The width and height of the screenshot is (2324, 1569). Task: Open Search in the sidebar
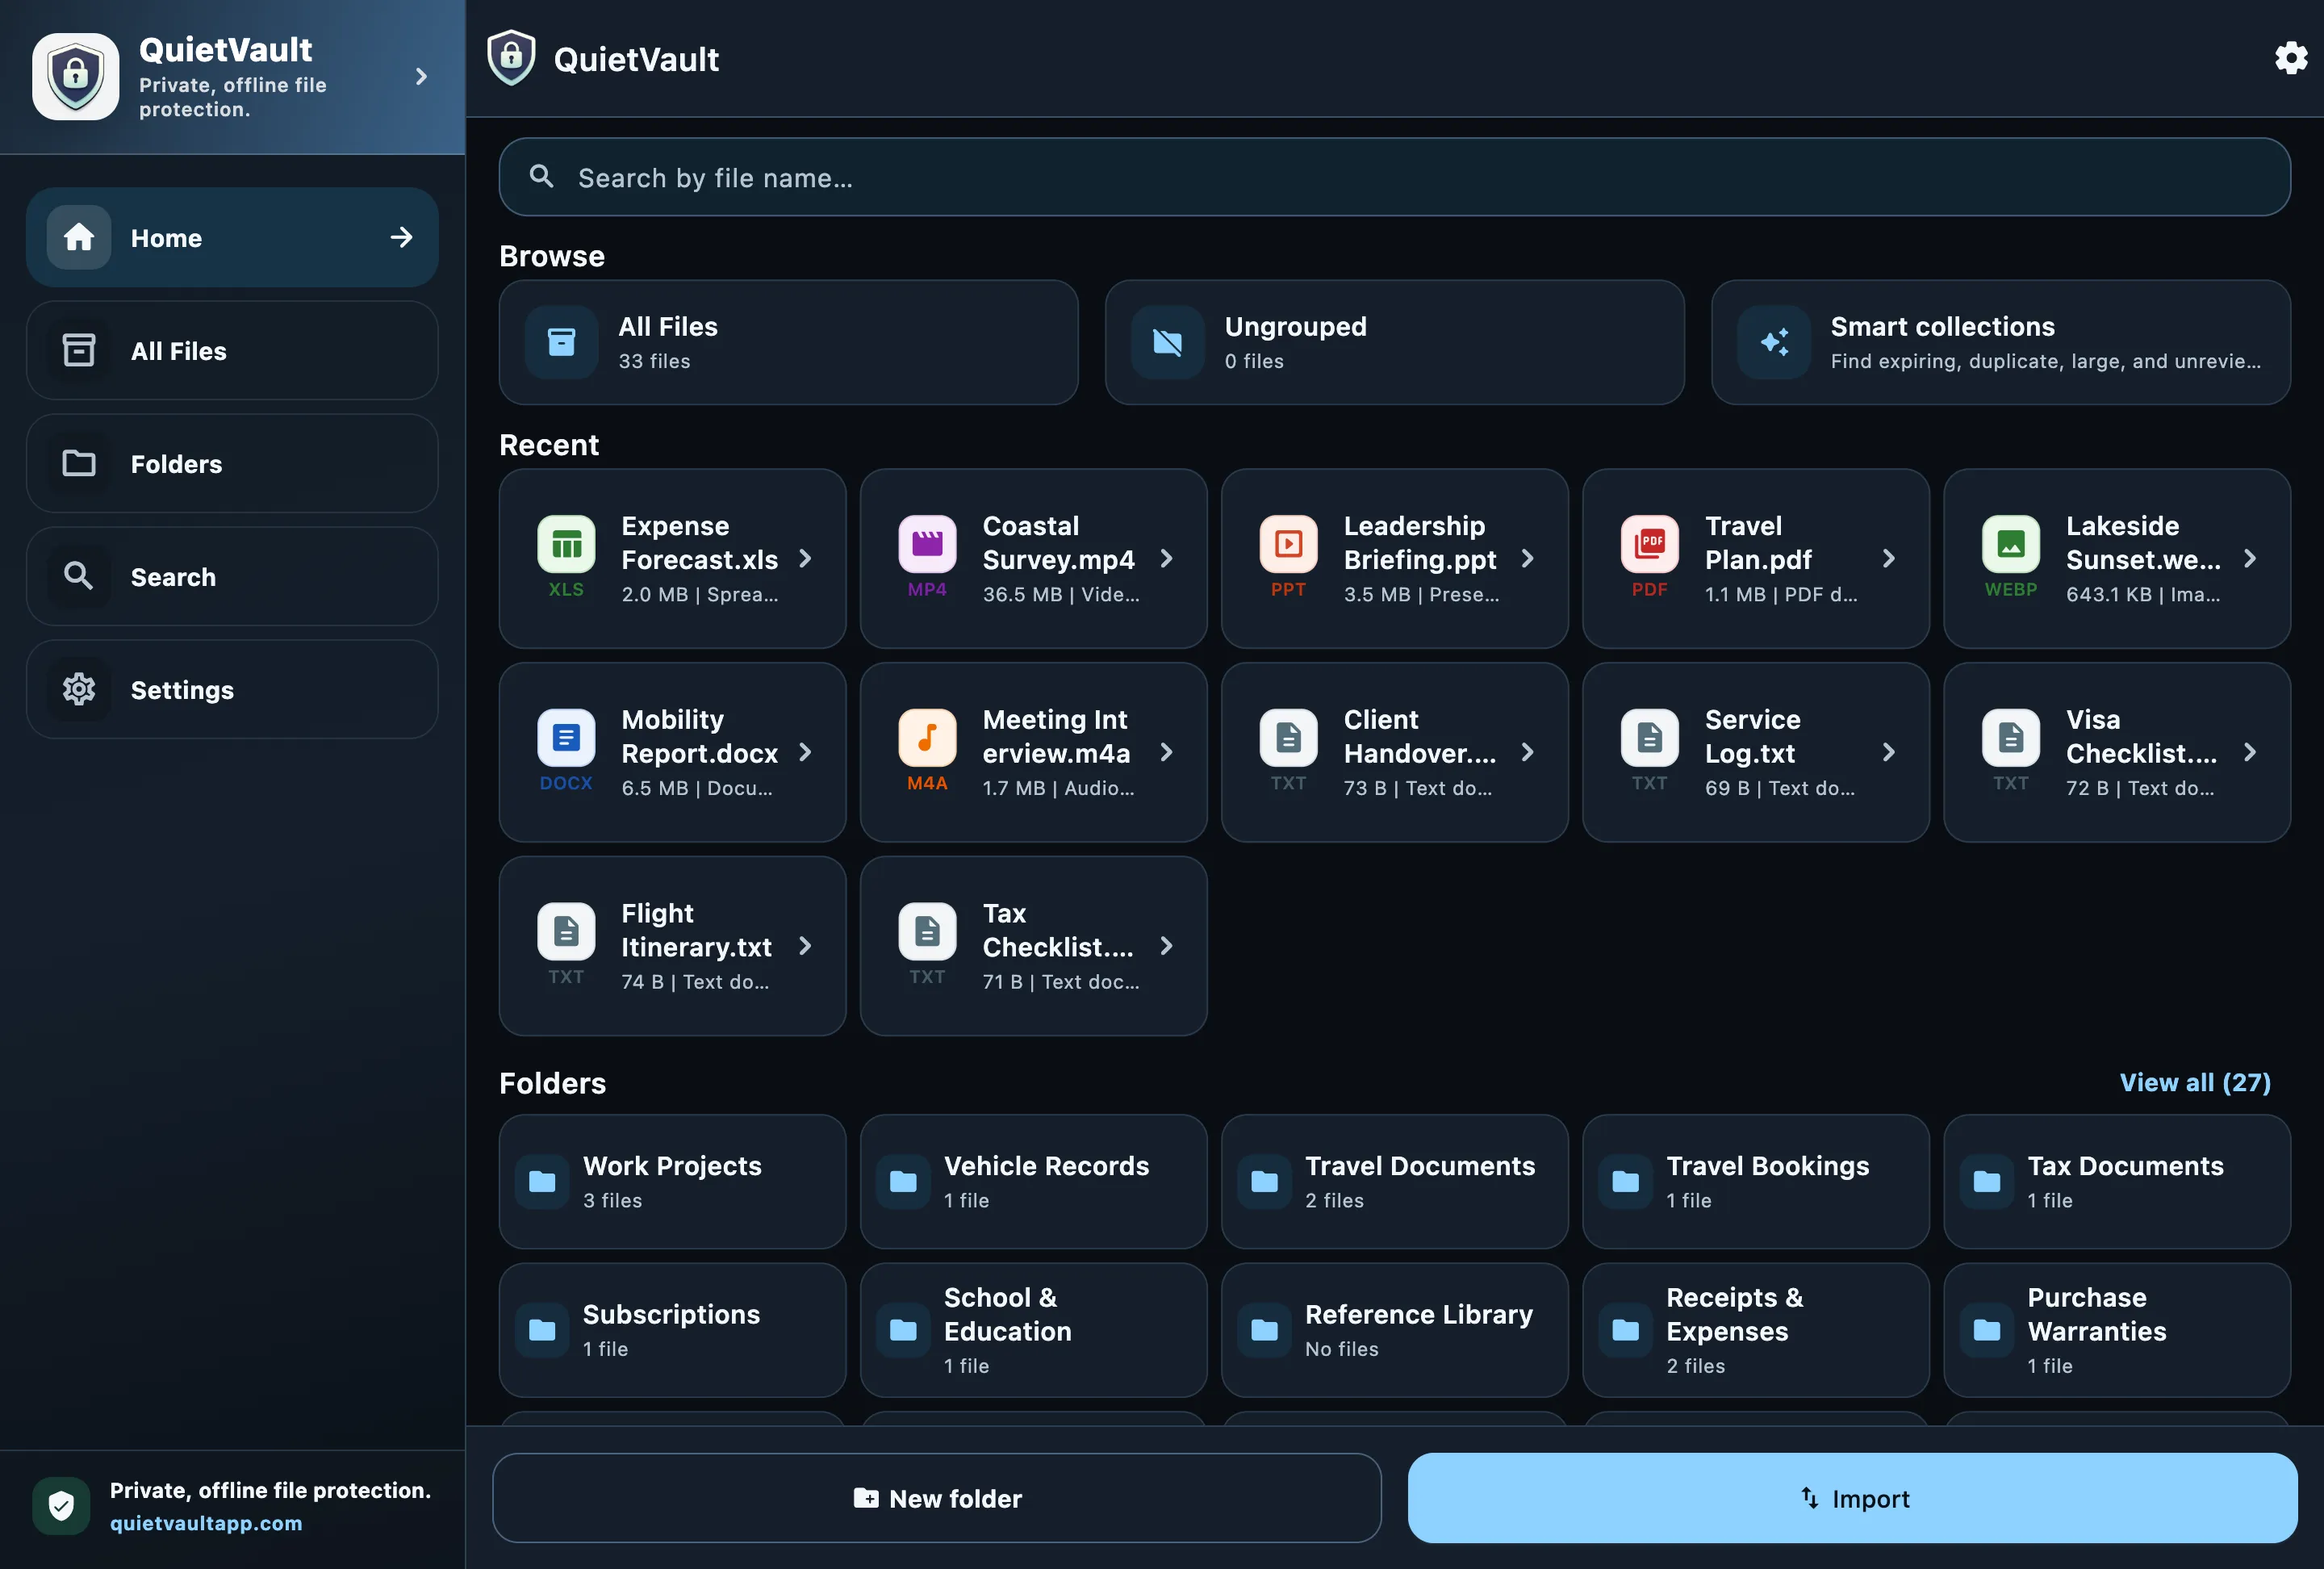pyautogui.click(x=232, y=577)
